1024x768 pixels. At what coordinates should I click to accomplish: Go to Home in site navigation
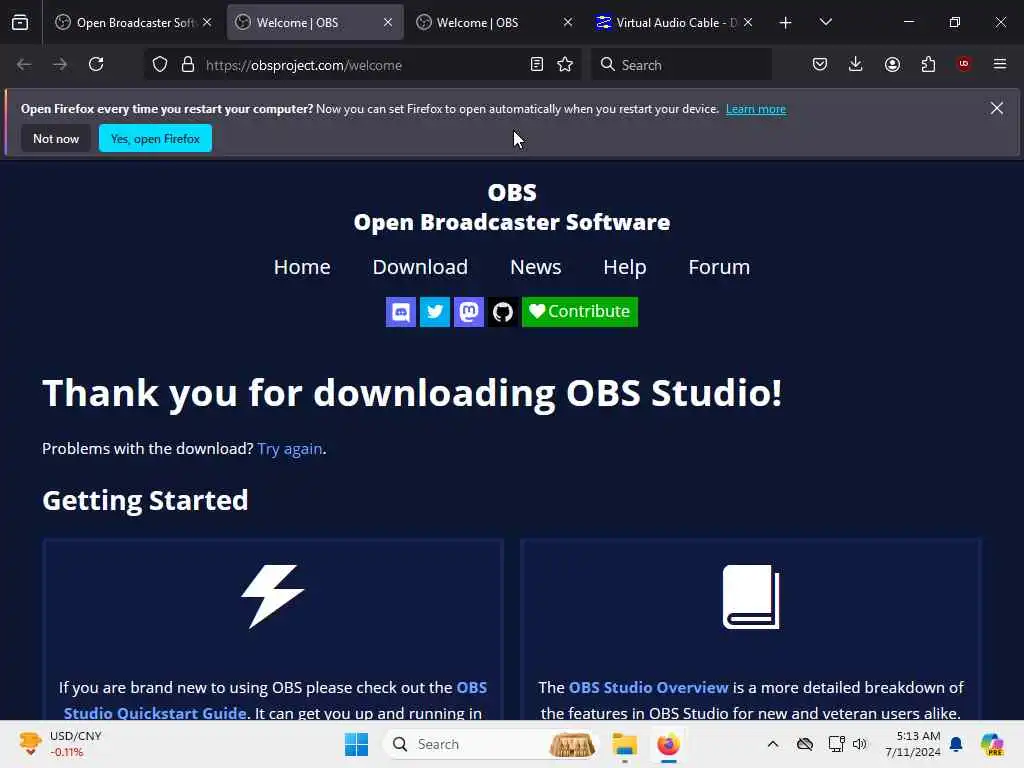pos(302,267)
